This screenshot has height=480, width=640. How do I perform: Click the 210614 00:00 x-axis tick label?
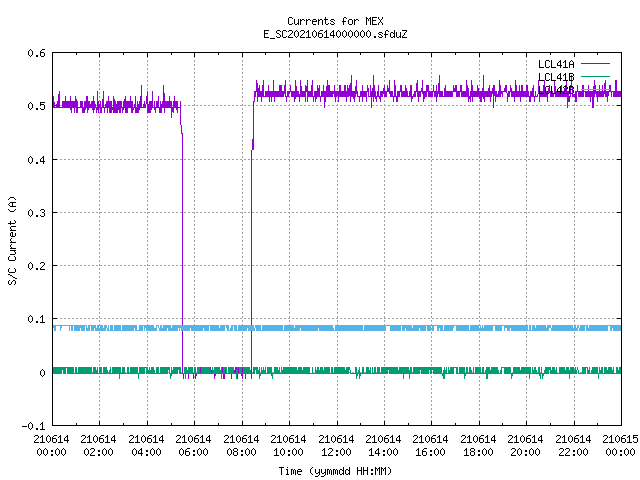pyautogui.click(x=51, y=446)
